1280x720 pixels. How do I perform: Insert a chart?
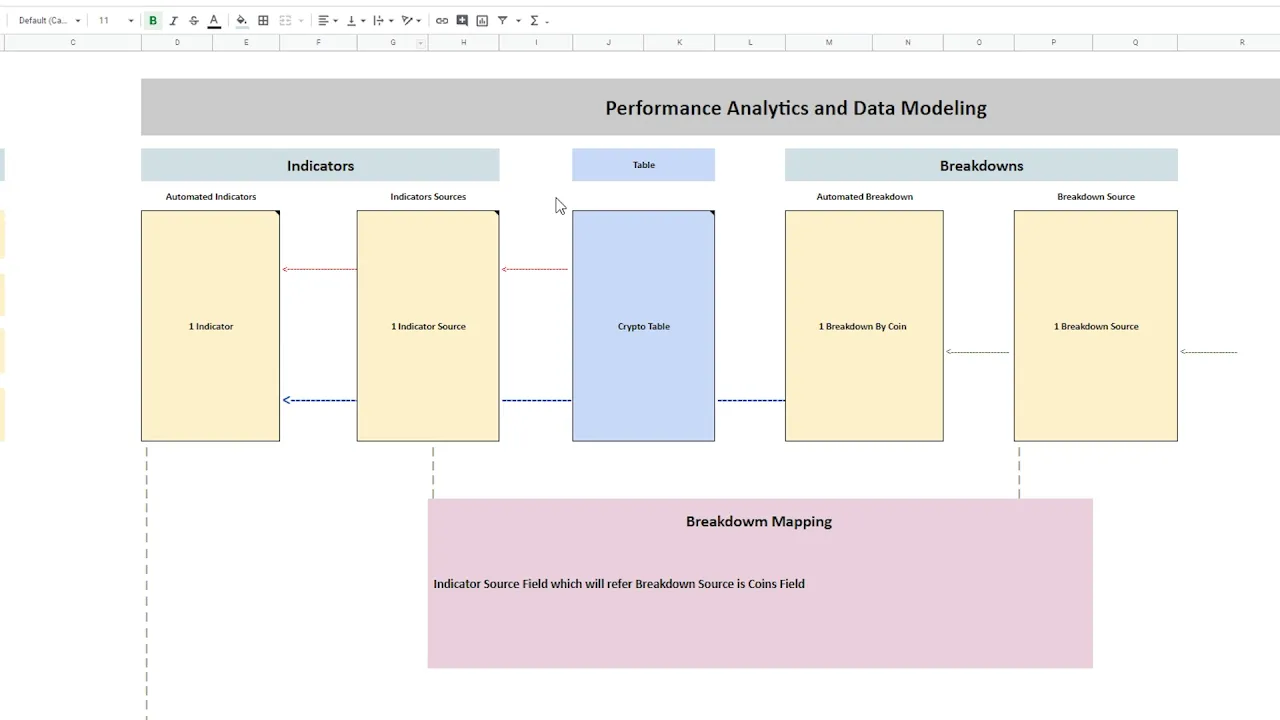pos(481,20)
